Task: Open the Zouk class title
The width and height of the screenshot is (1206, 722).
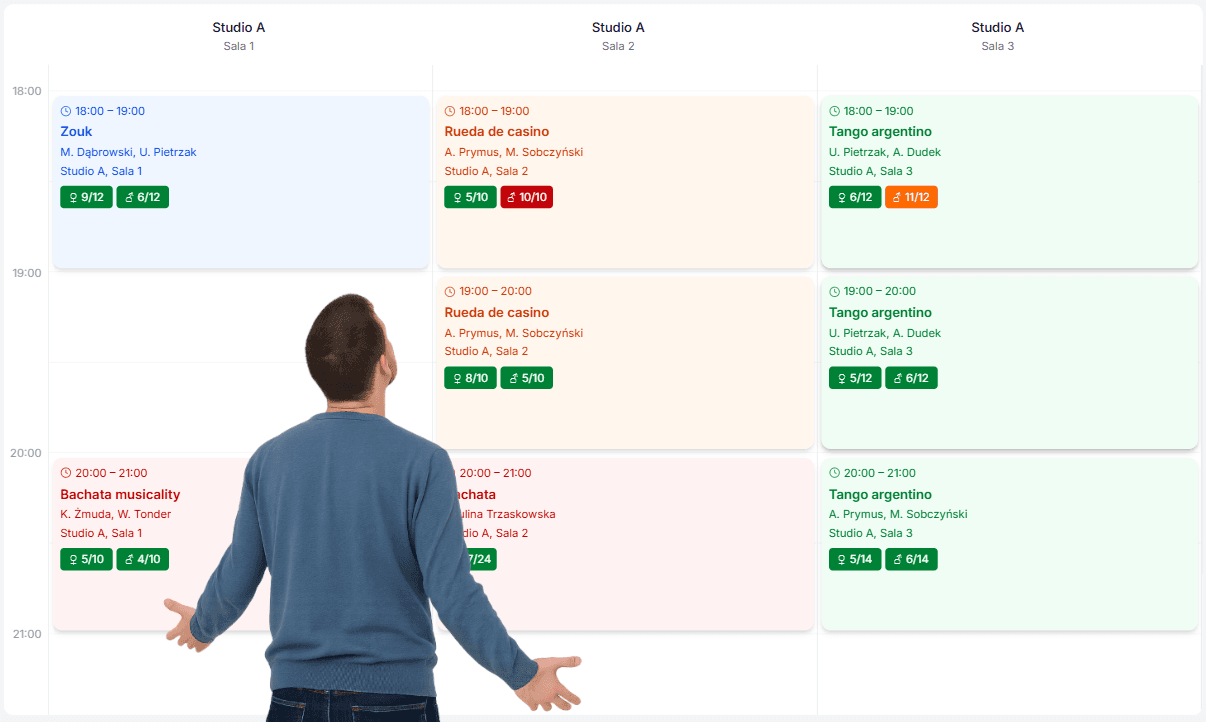Action: pyautogui.click(x=76, y=131)
